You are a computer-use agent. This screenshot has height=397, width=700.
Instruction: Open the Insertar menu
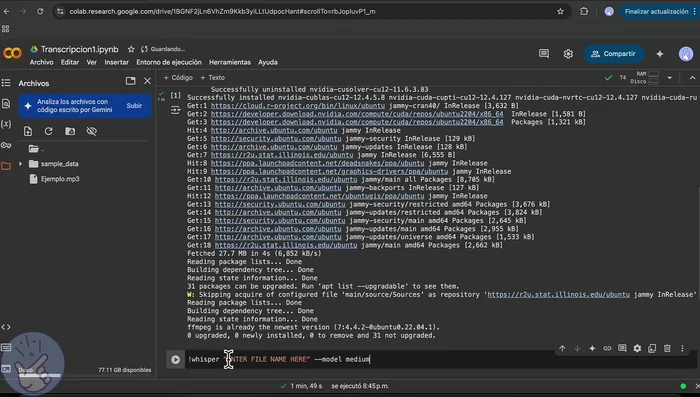[117, 62]
